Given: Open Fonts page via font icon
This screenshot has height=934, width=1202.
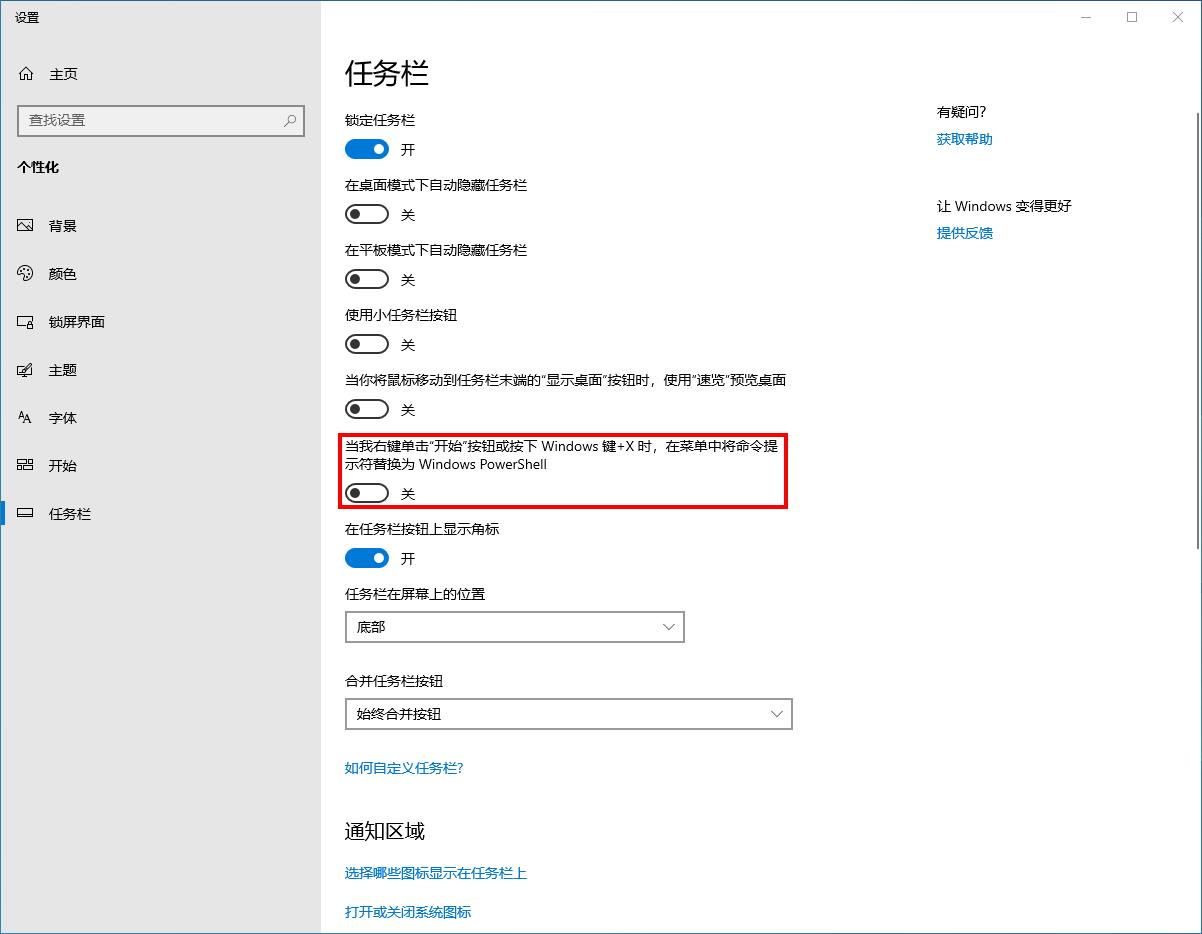Looking at the screenshot, I should pyautogui.click(x=26, y=418).
